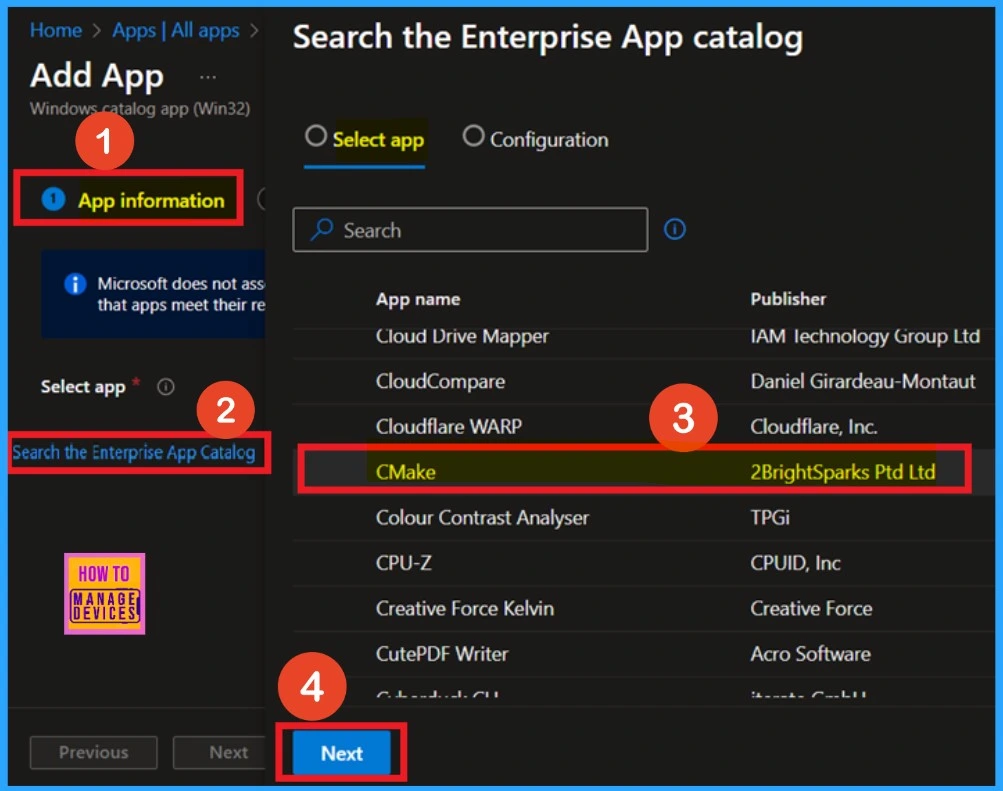Click the magnifier icon in the search field

coord(322,229)
